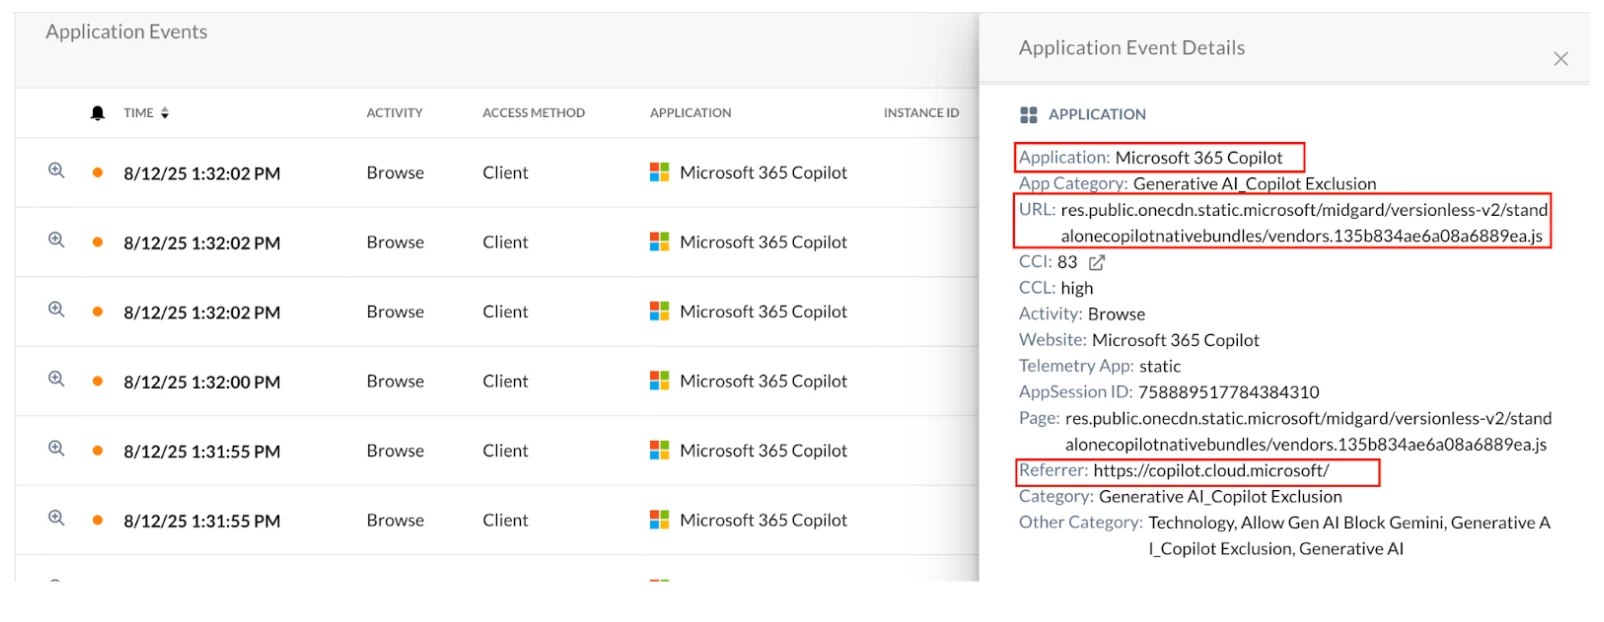Click the AppSession ID 758889517784384310
This screenshot has height=622, width=1604.
point(1229,392)
